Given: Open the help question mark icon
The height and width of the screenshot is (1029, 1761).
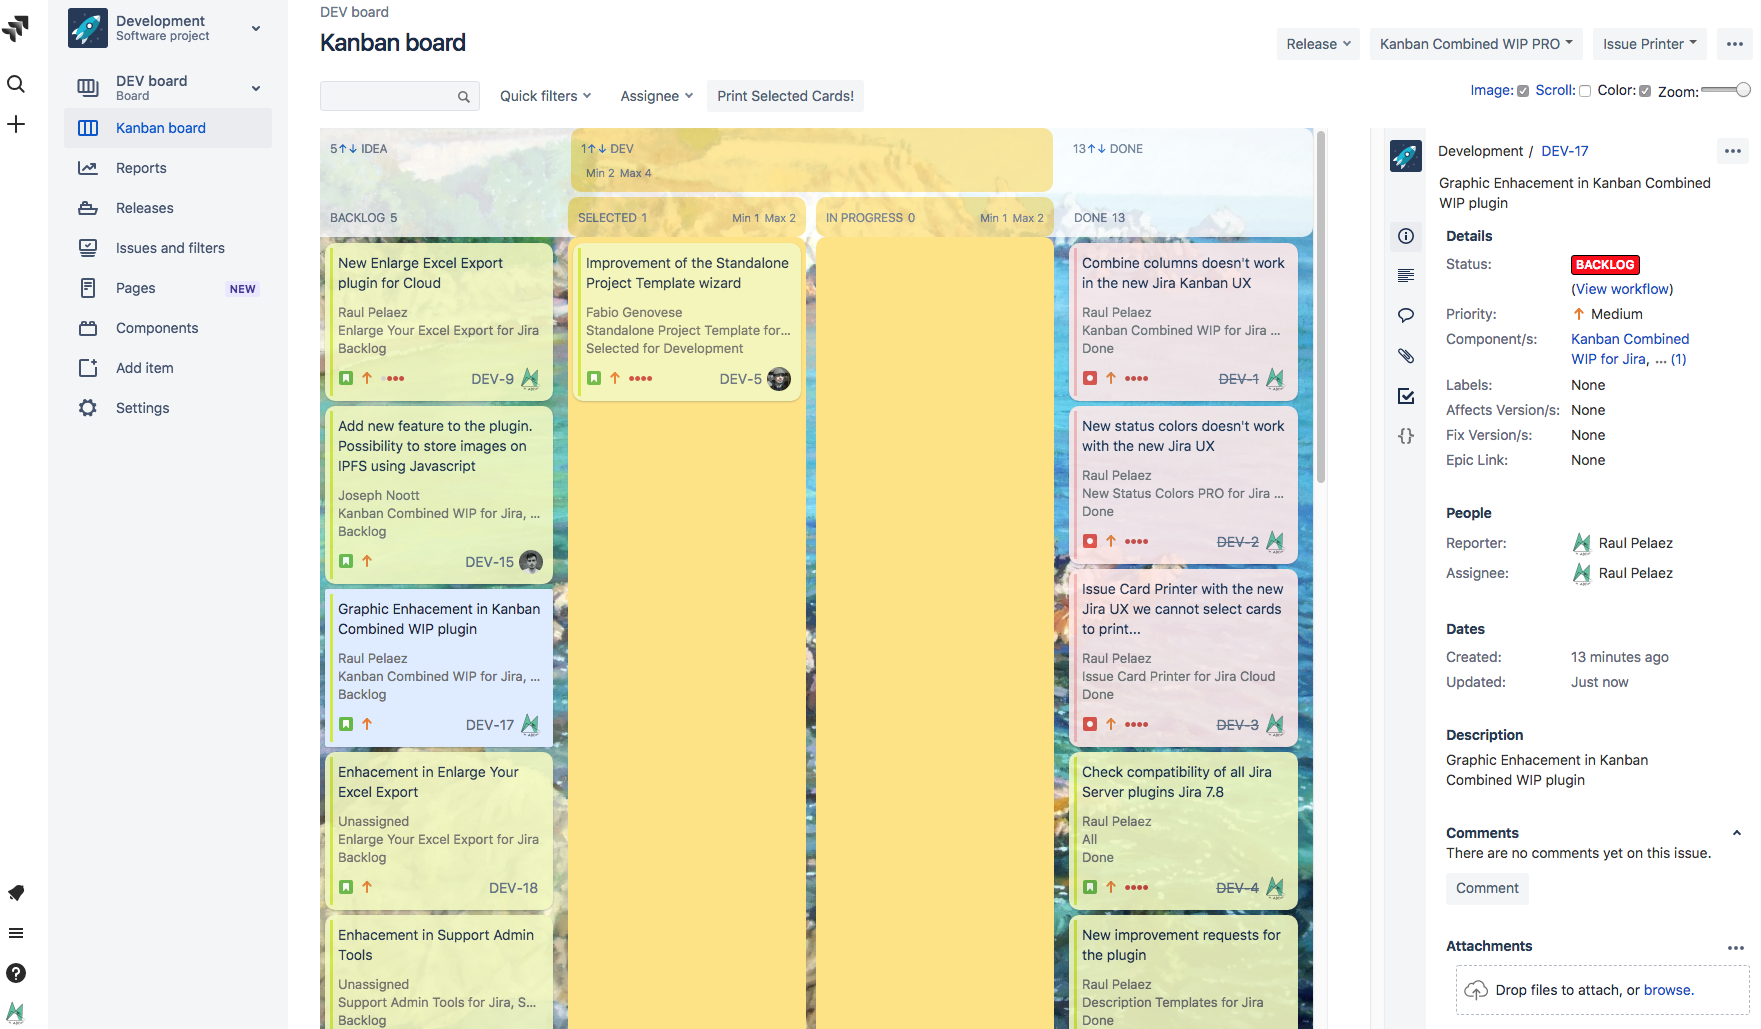Looking at the screenshot, I should pyautogui.click(x=16, y=973).
